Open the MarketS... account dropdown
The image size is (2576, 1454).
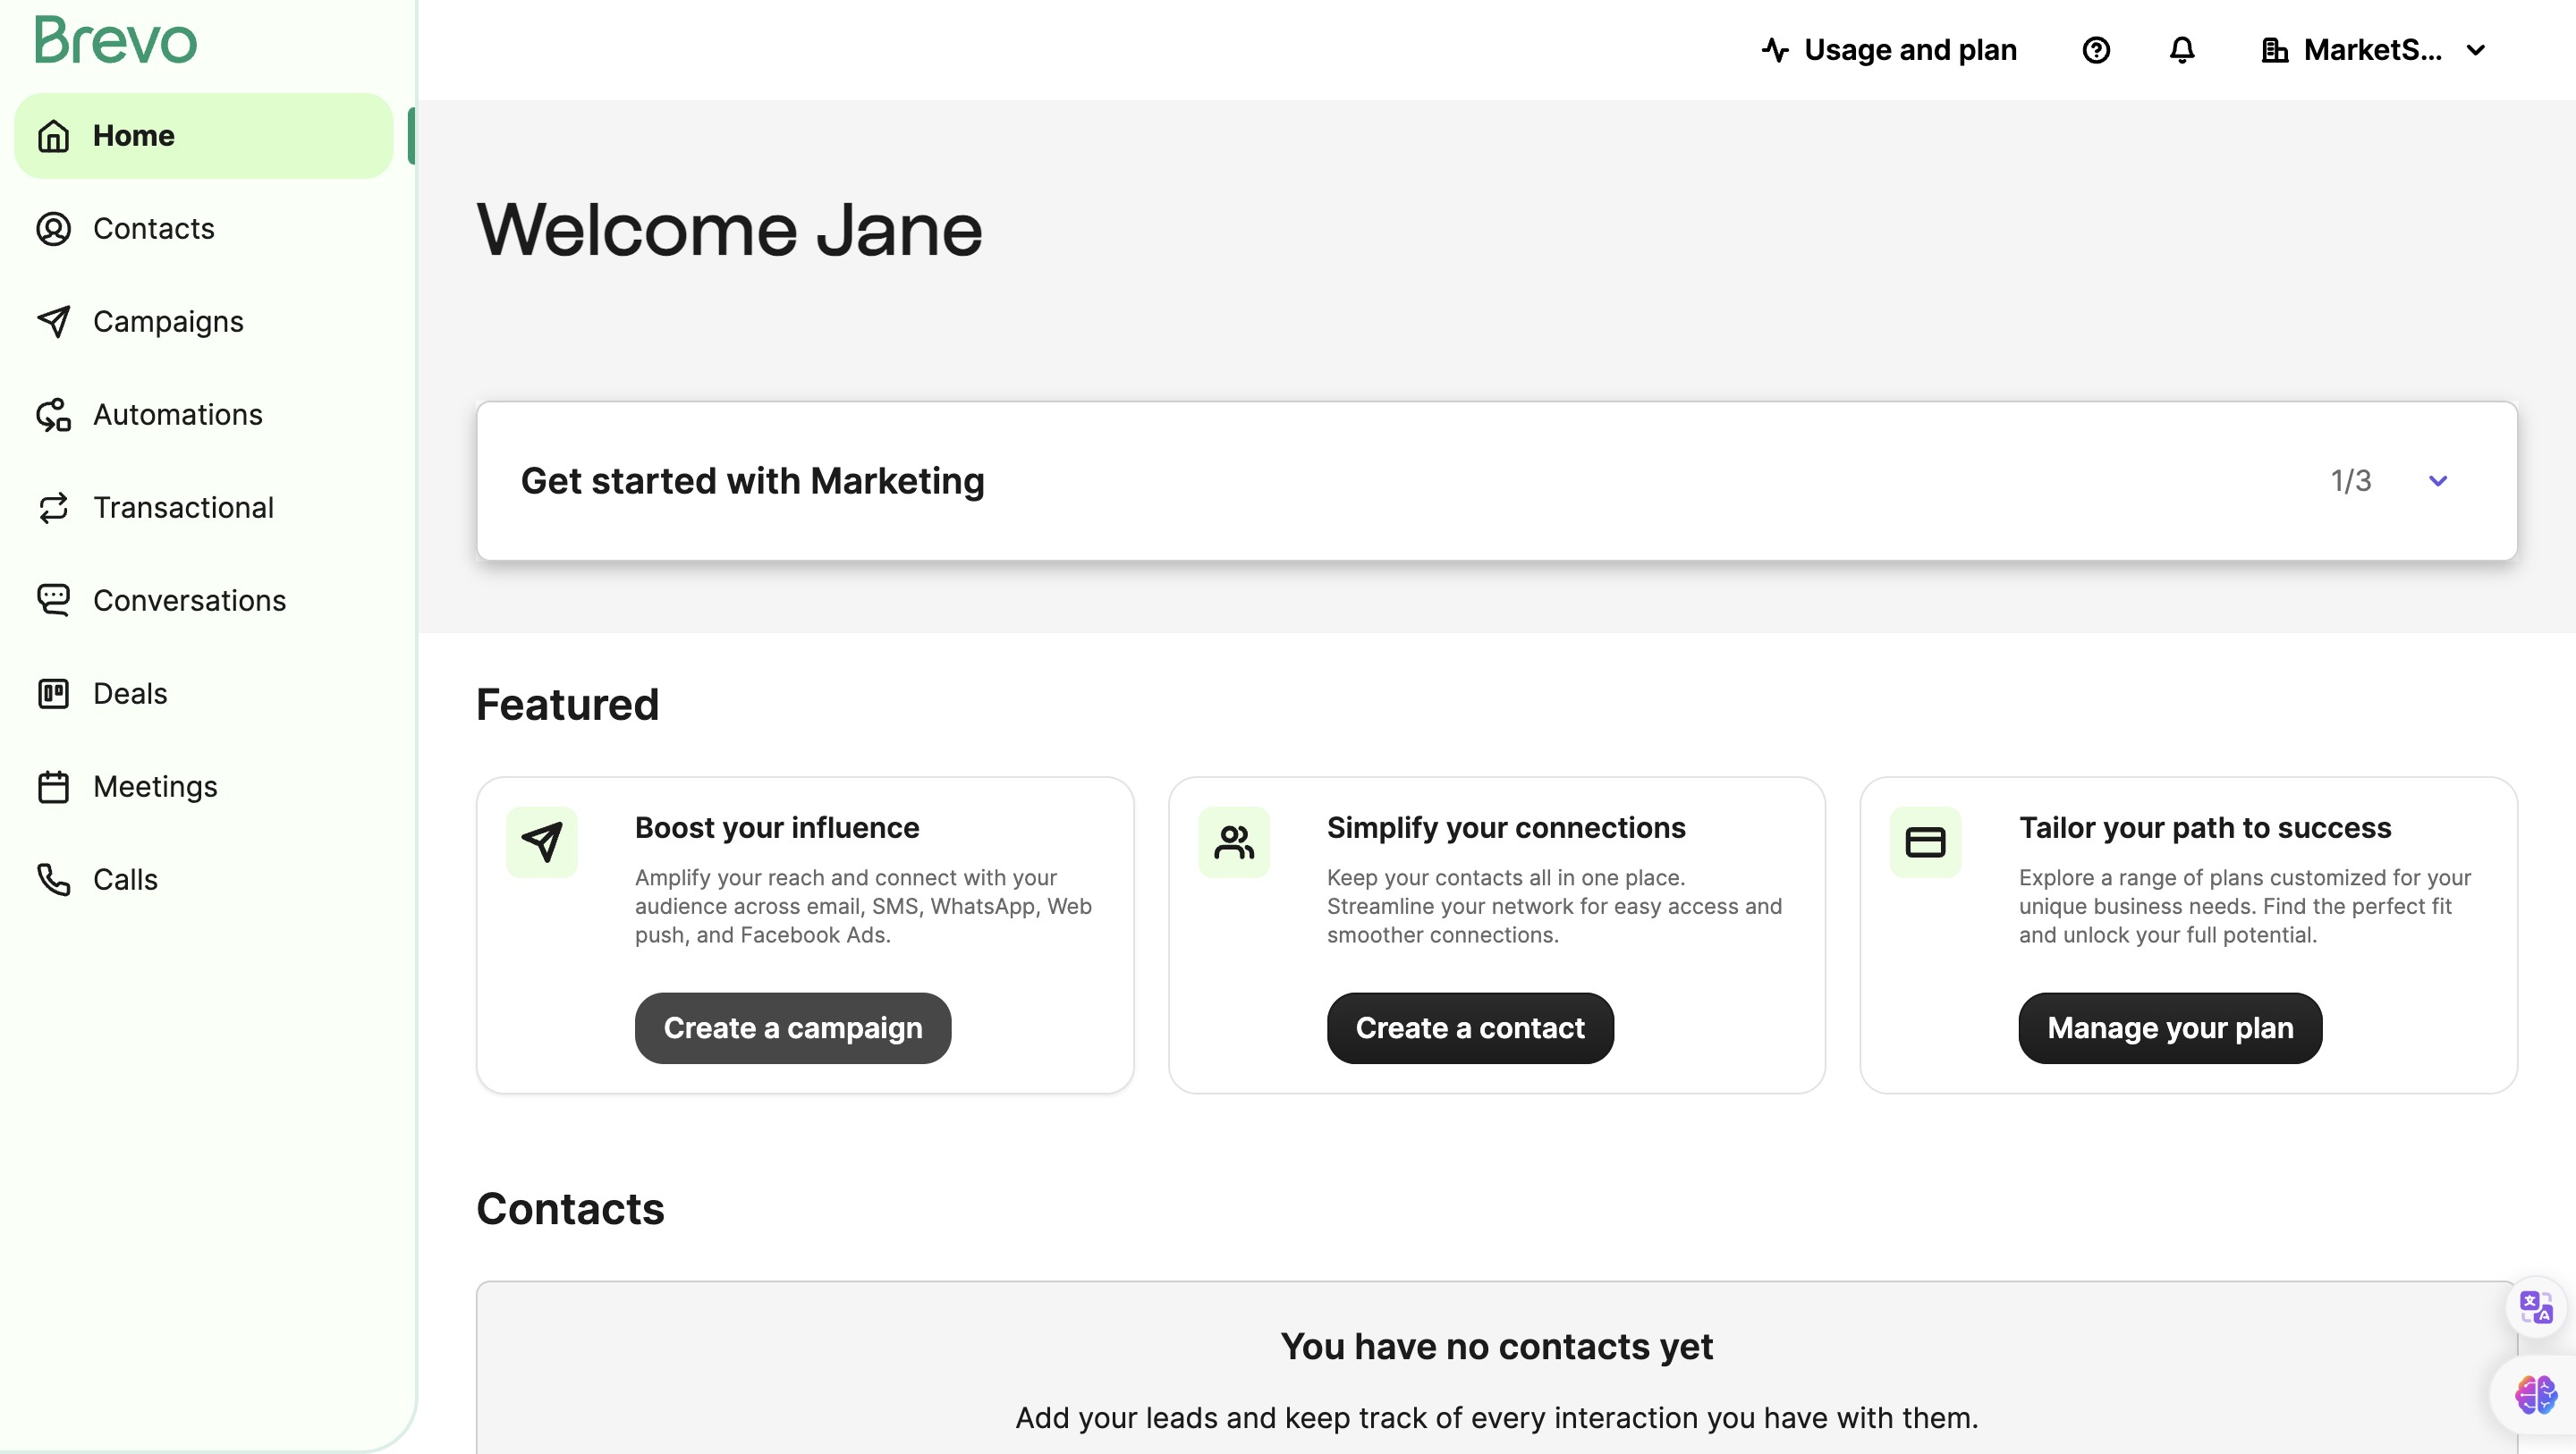(2373, 50)
